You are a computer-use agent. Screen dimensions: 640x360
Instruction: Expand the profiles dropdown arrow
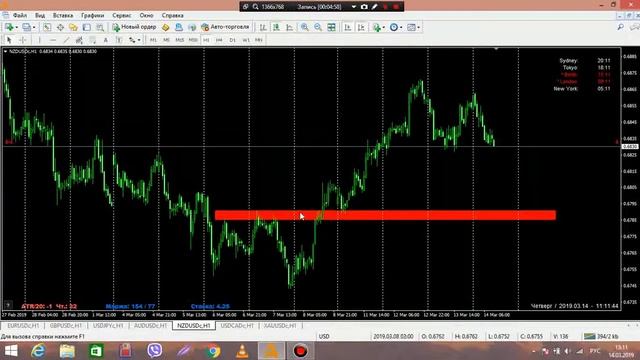34,27
